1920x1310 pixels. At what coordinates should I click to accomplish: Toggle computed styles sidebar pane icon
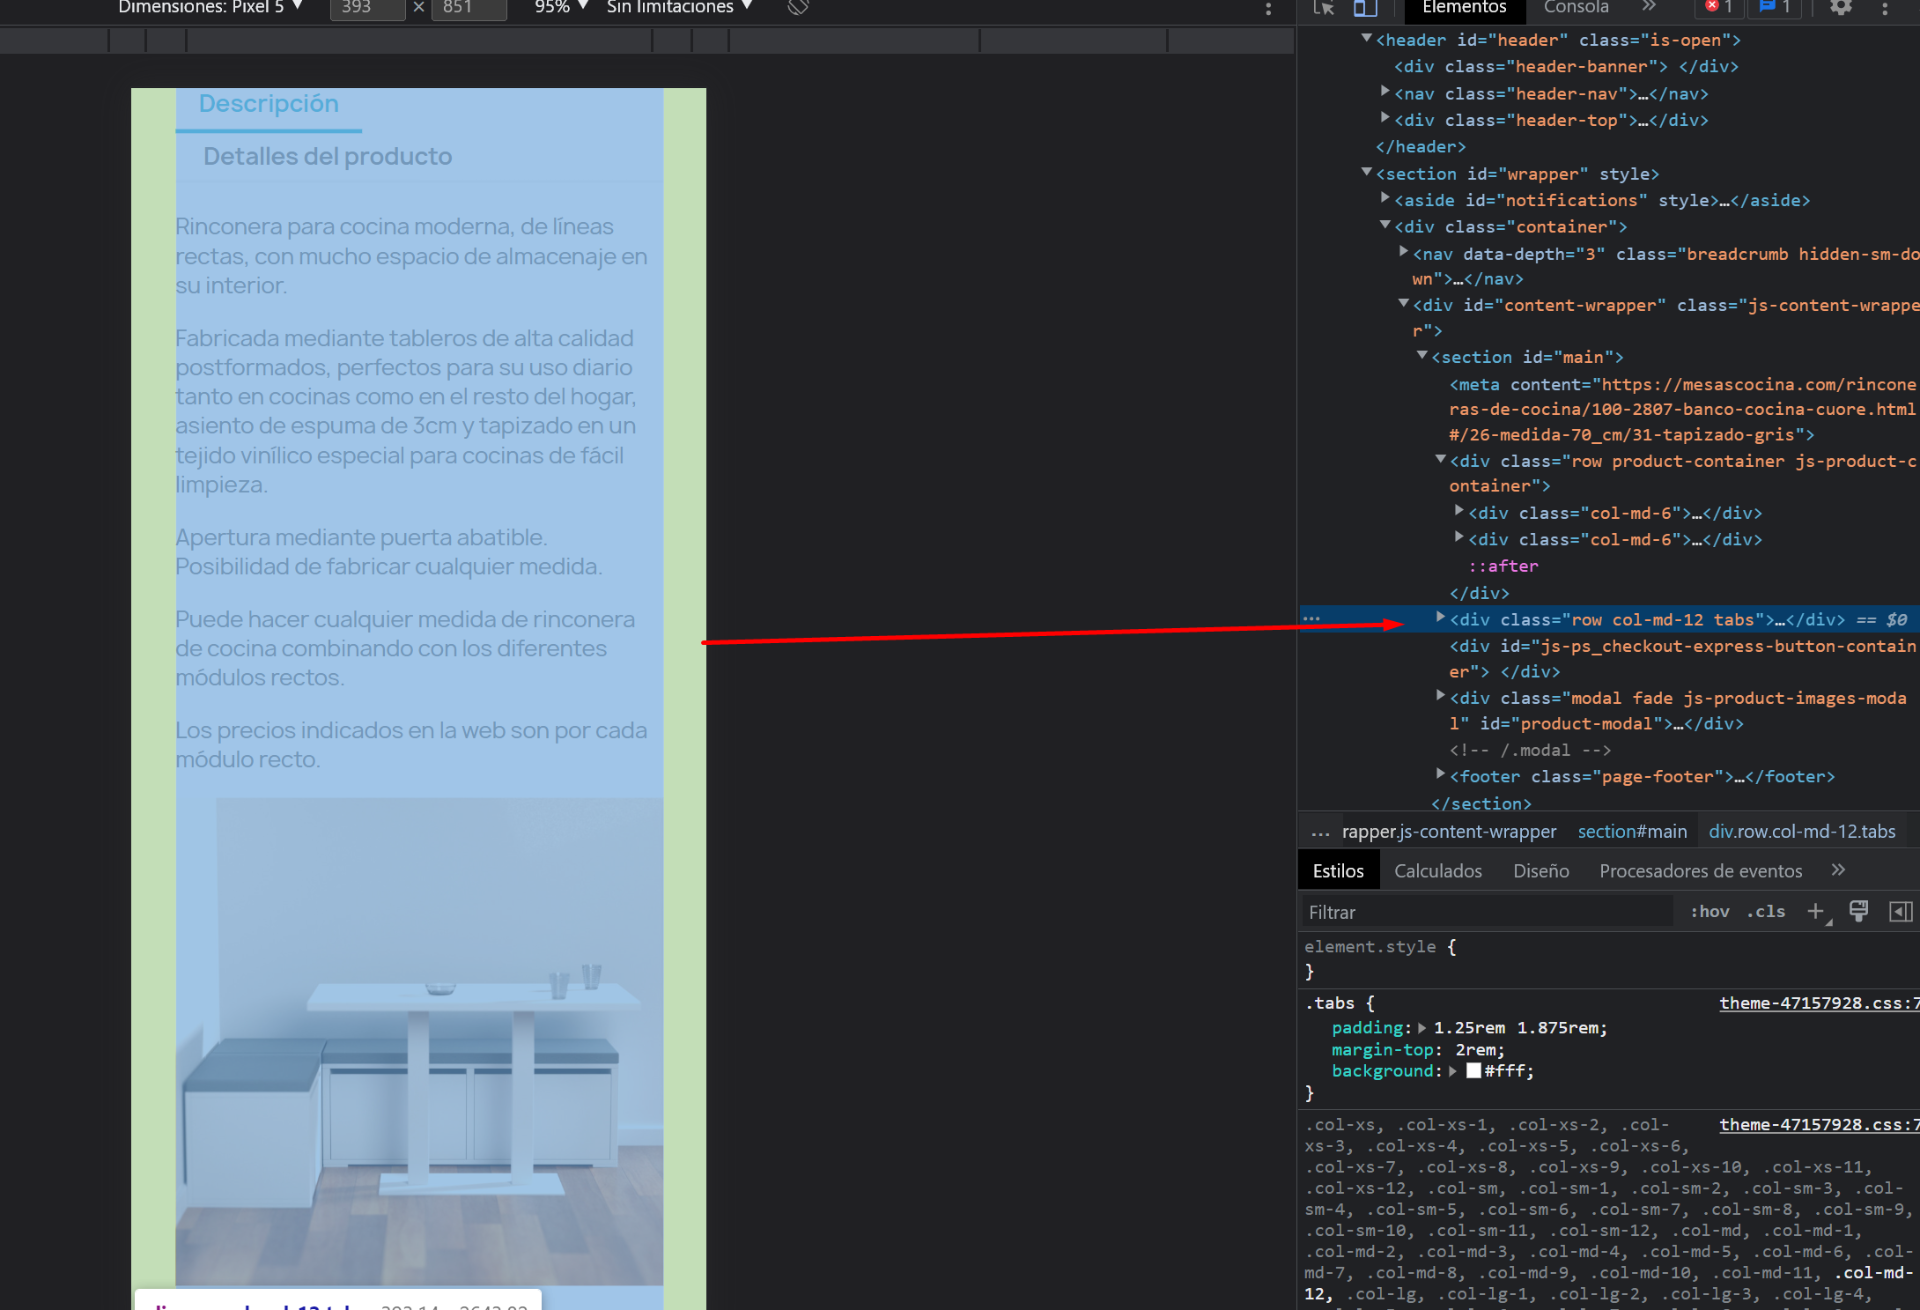tap(1900, 911)
